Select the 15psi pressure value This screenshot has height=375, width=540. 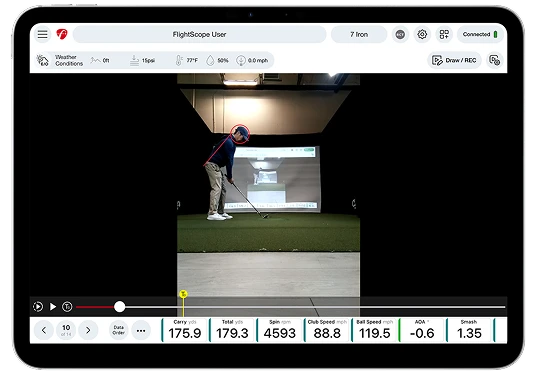(143, 61)
